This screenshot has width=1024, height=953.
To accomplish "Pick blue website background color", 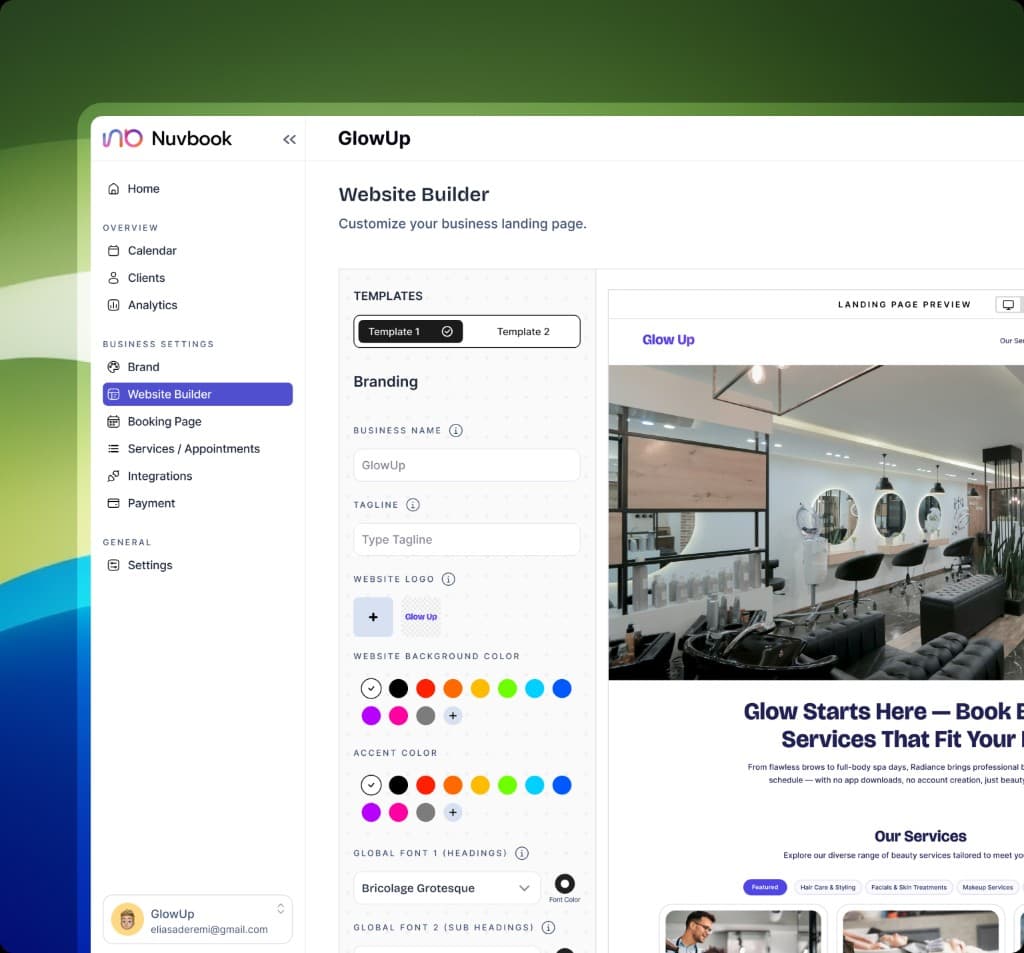I will pos(562,688).
